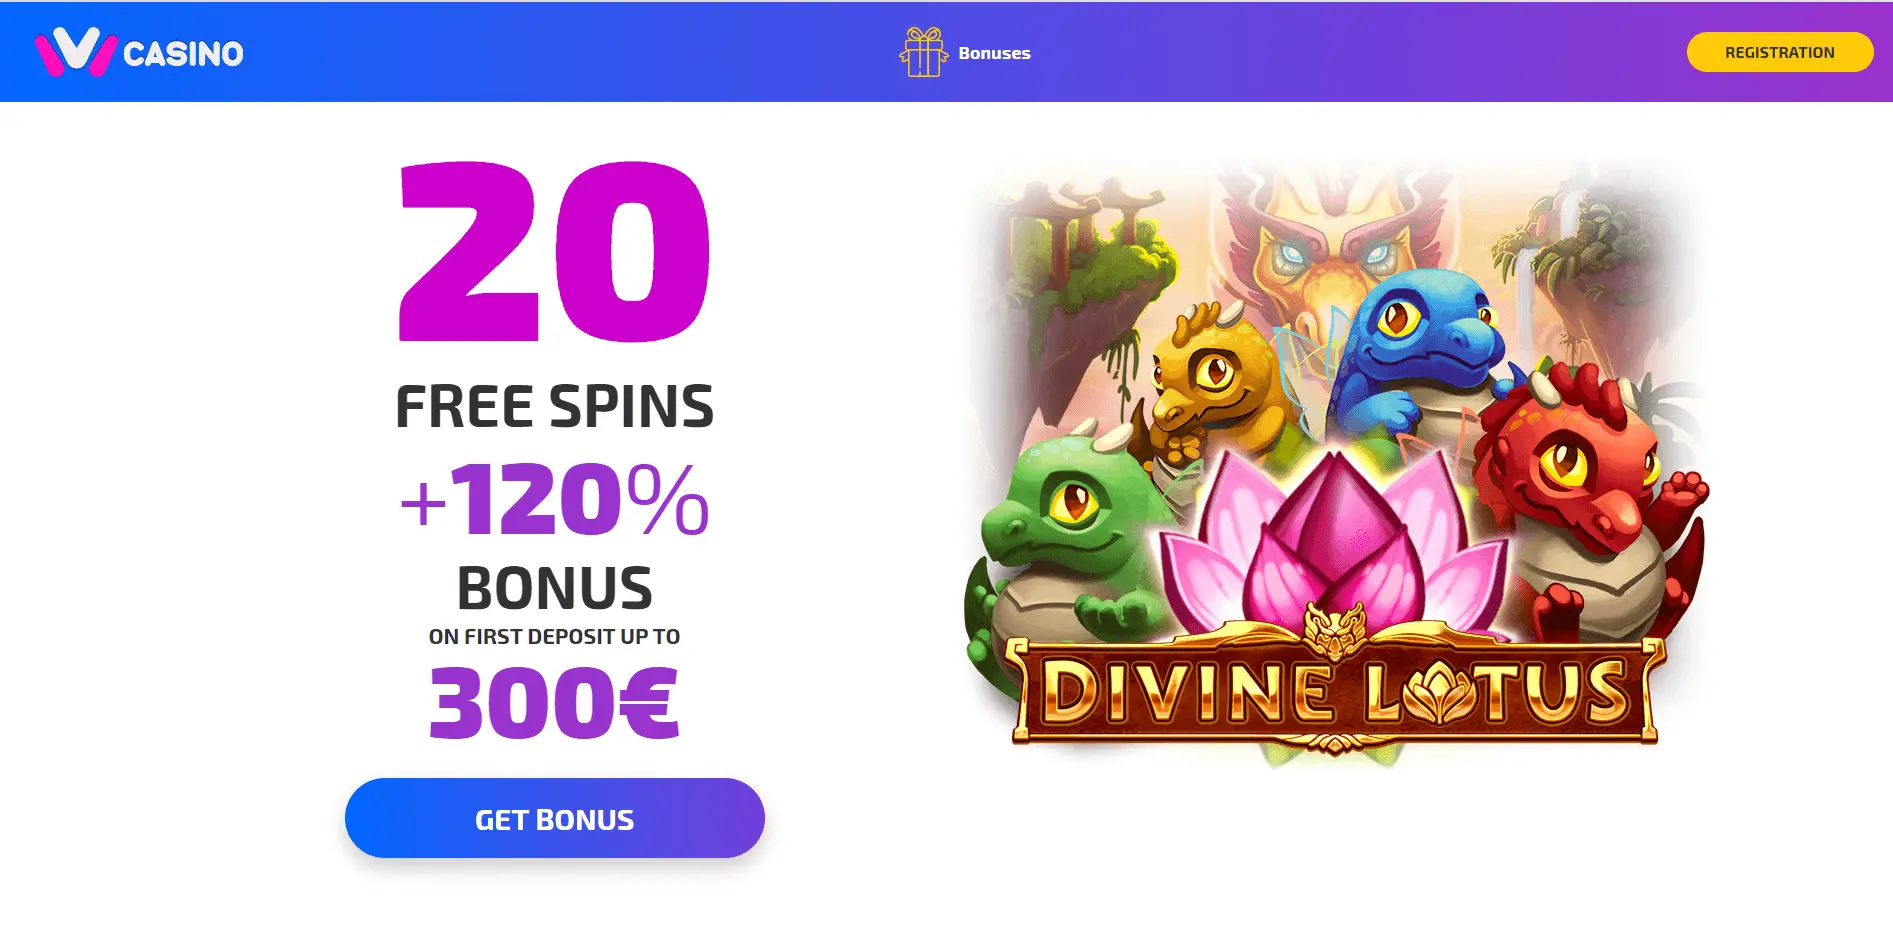The height and width of the screenshot is (935, 1893).
Task: Click the ON FIRST DEPOSIT UP TO text
Action: pos(555,636)
